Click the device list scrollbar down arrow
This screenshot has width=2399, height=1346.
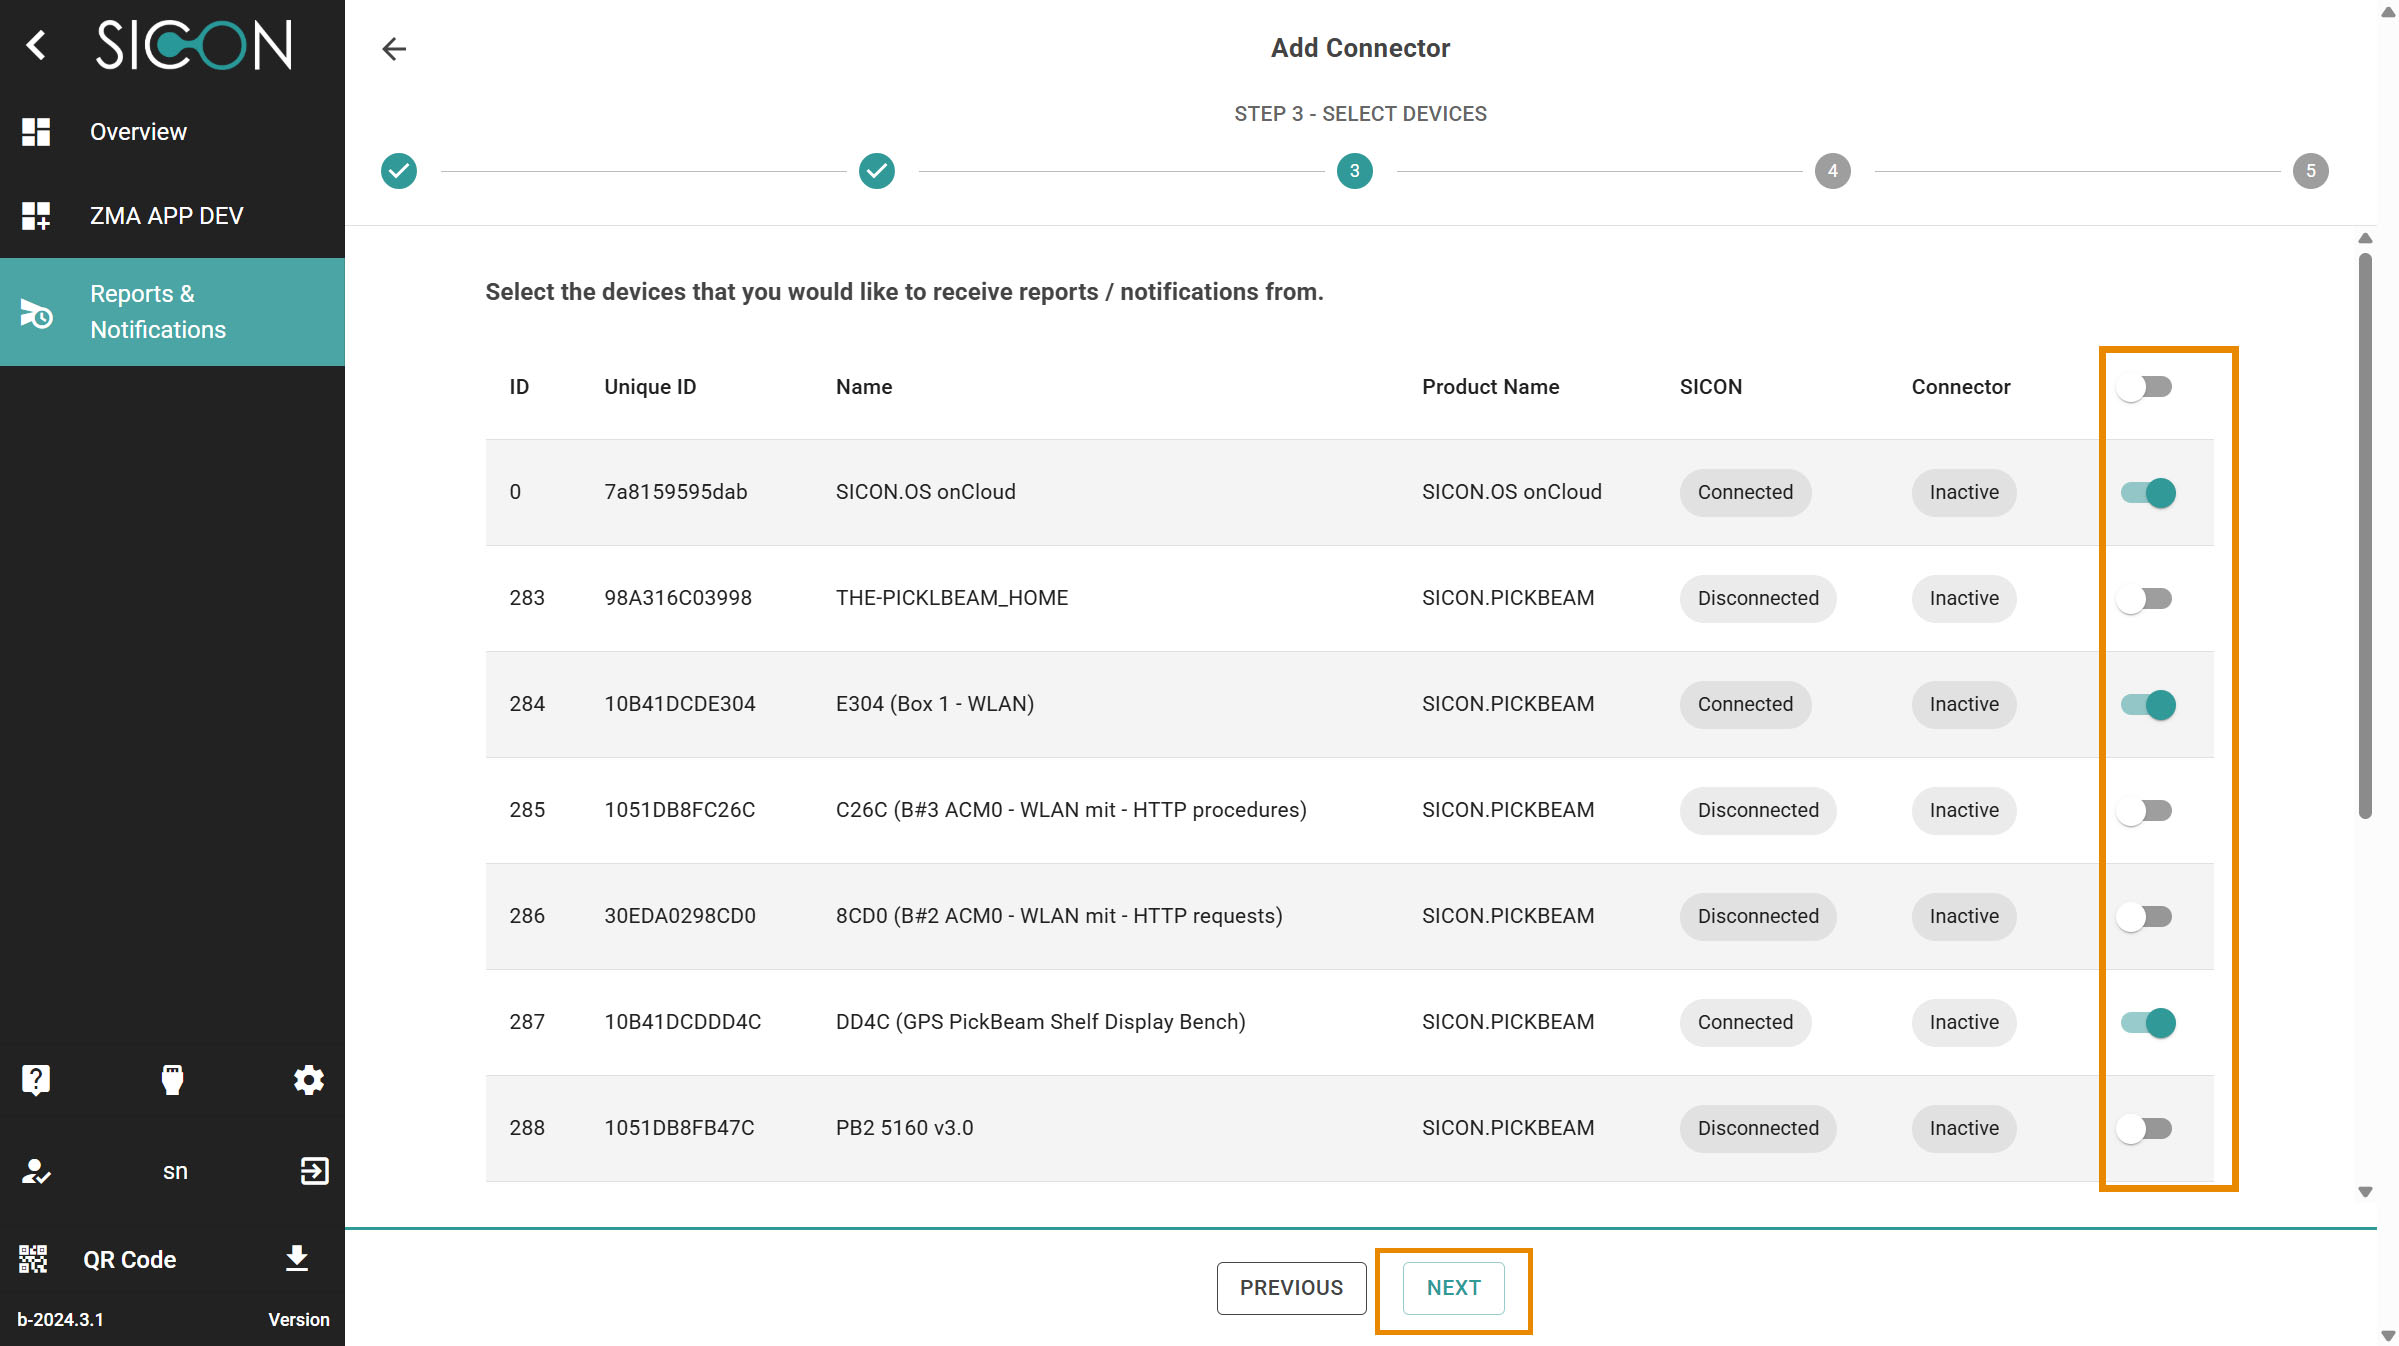tap(2365, 1192)
